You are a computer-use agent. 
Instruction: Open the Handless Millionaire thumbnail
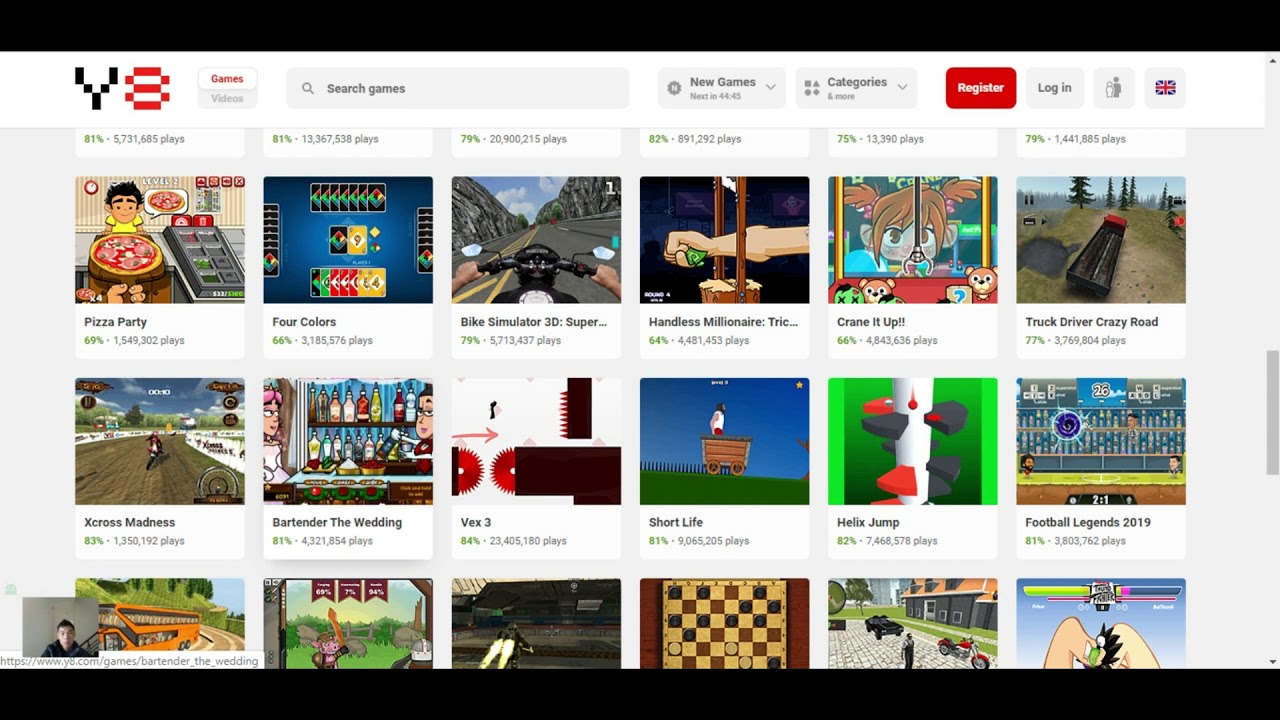[x=725, y=240]
